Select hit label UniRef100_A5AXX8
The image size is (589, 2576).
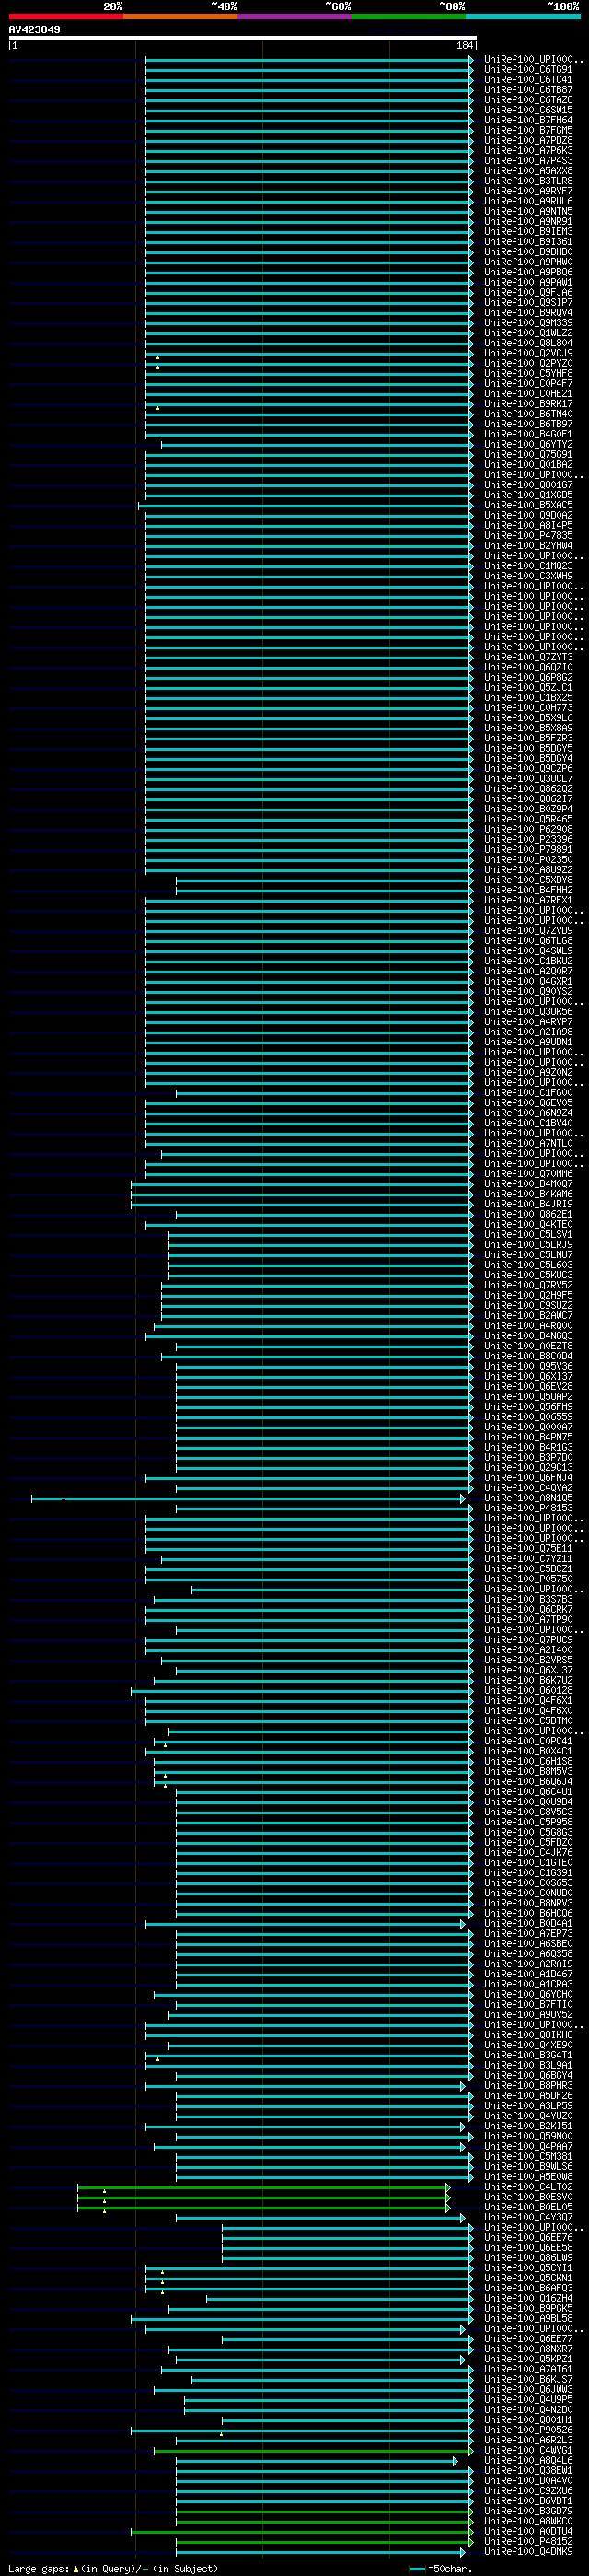(528, 171)
